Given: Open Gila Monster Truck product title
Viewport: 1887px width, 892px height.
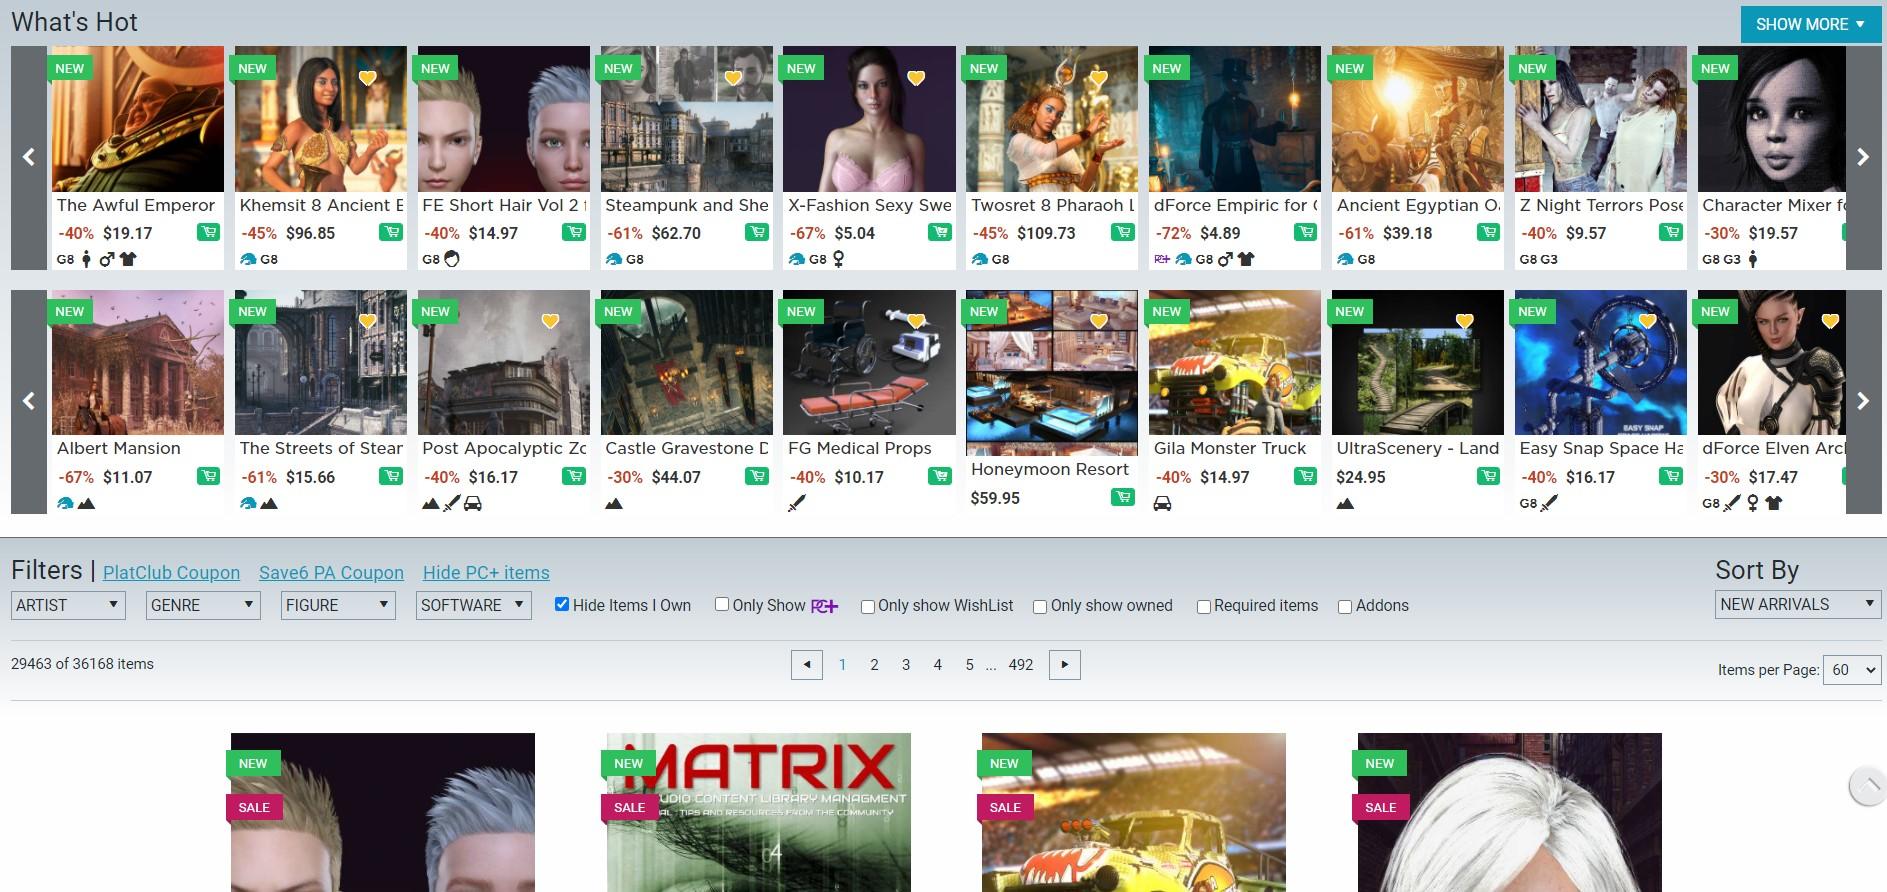Looking at the screenshot, I should [x=1230, y=448].
